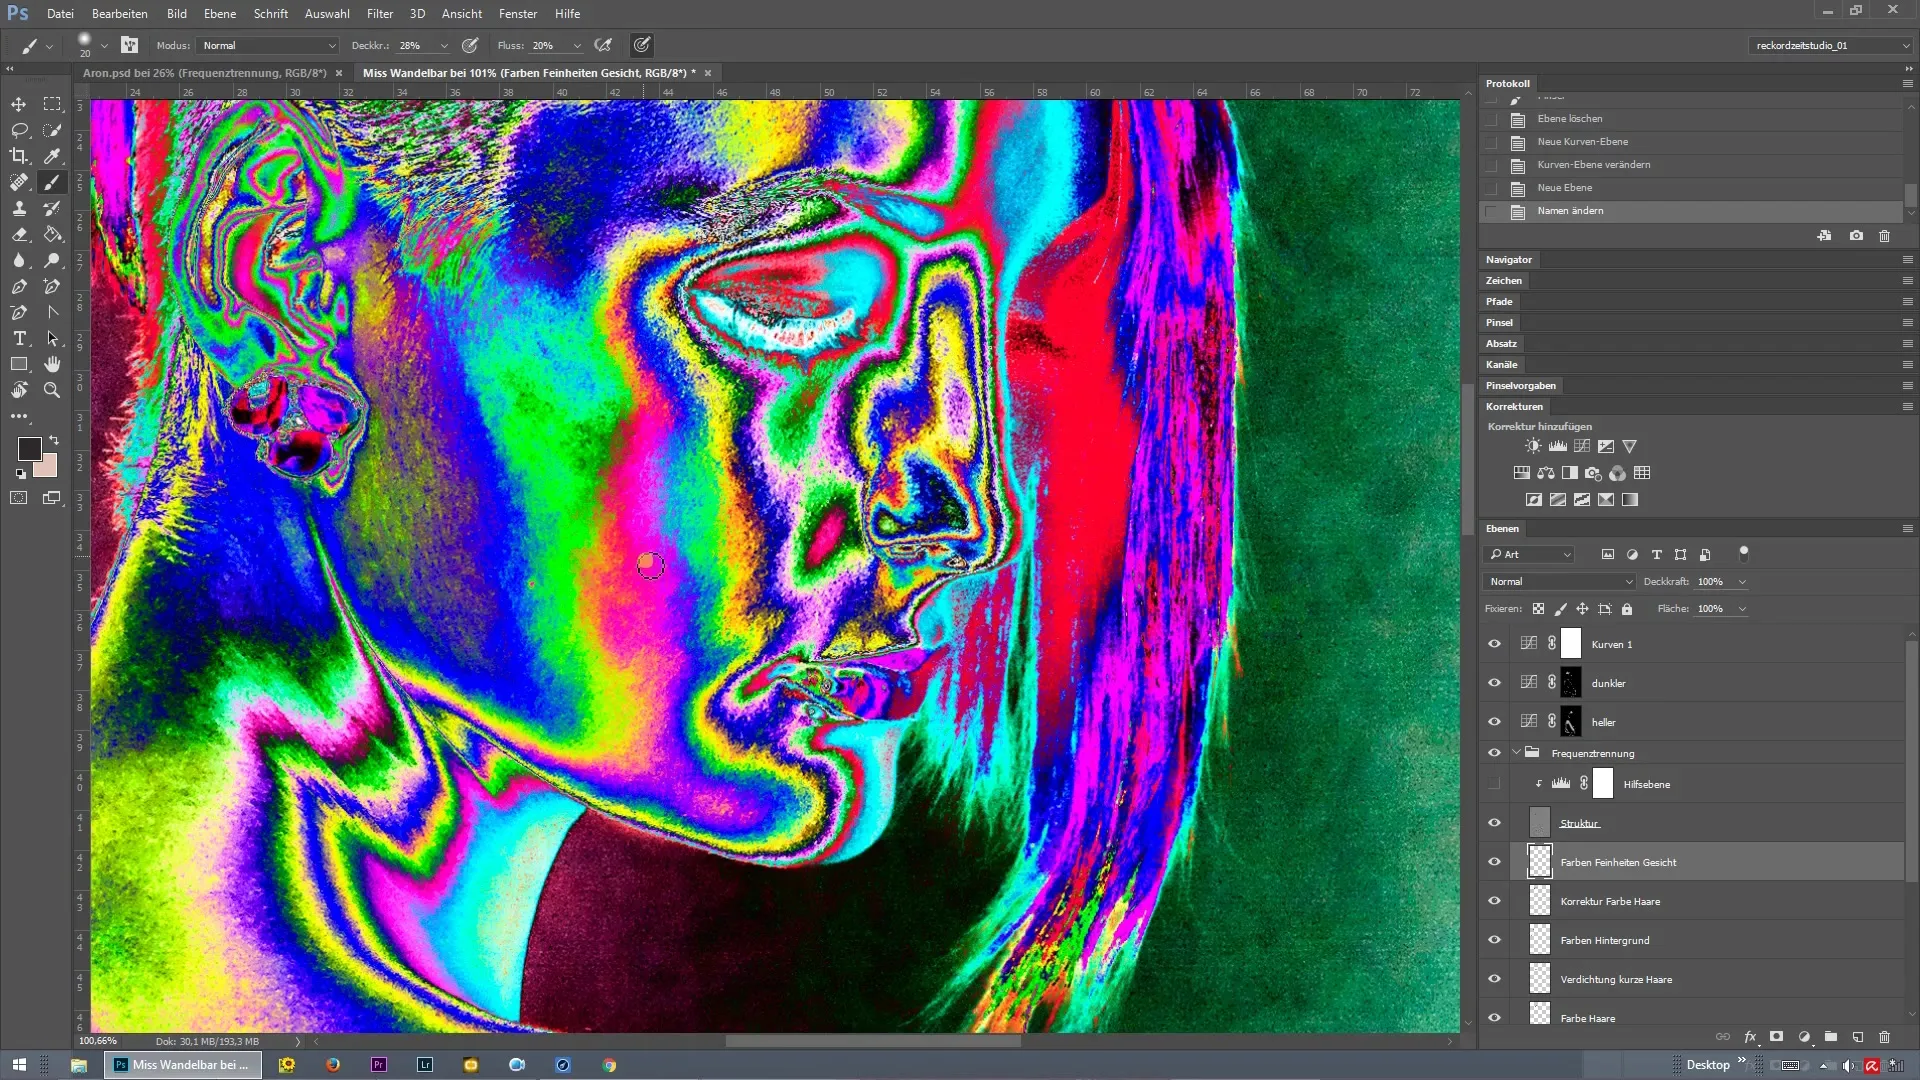Select the Dodge tool
The height and width of the screenshot is (1080, 1920).
tap(52, 260)
